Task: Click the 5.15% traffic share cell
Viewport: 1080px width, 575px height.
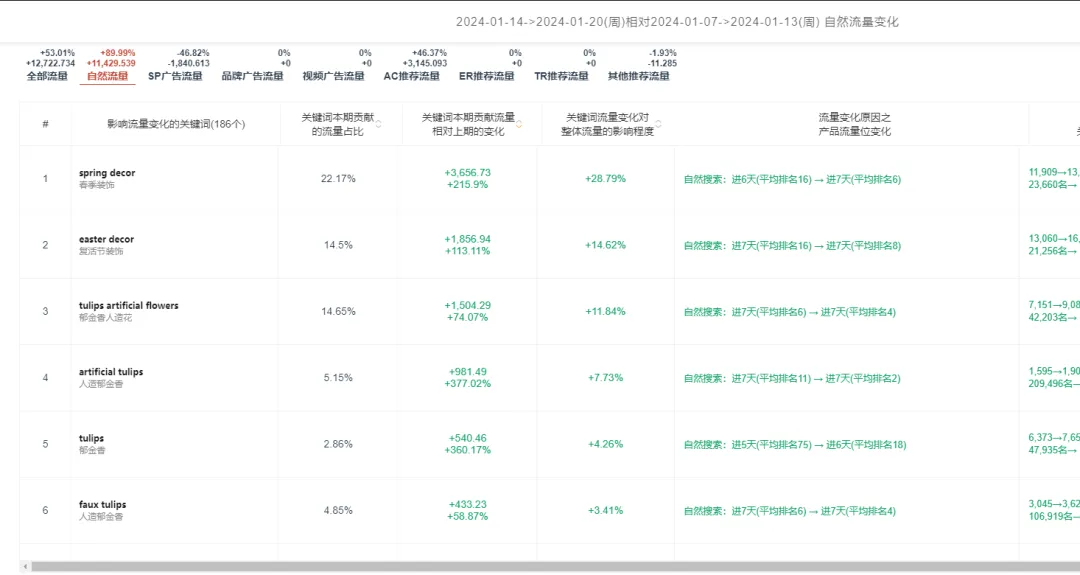Action: coord(338,377)
